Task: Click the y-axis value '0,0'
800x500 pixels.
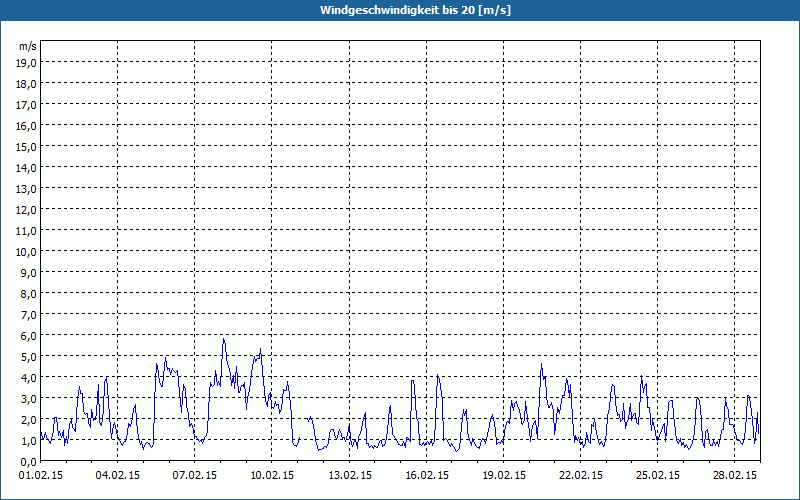Action: (x=29, y=462)
